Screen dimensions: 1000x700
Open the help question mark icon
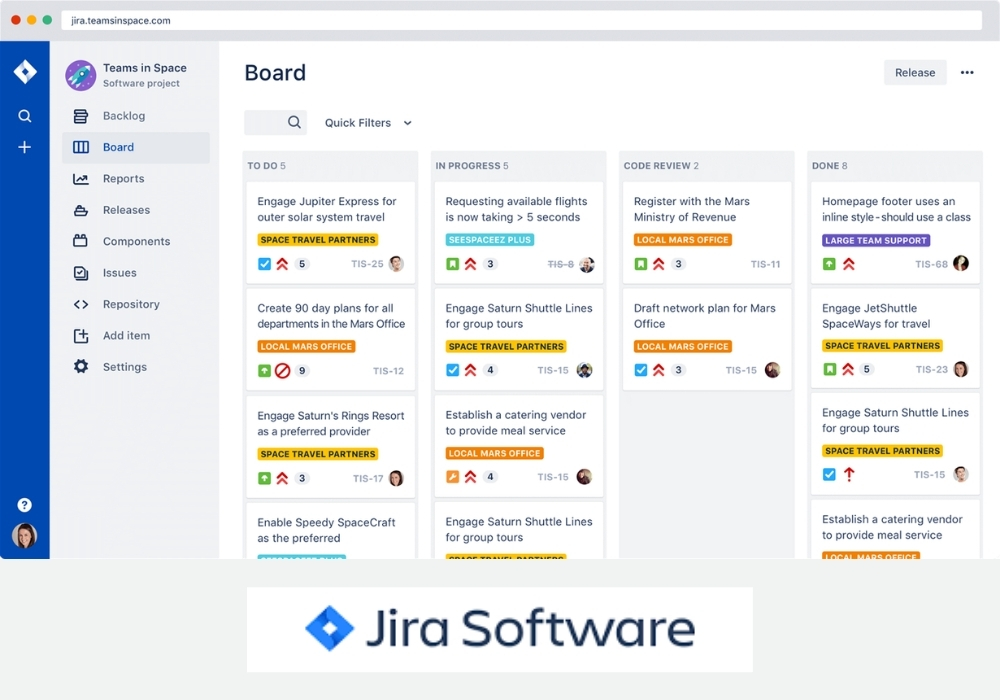[x=24, y=505]
